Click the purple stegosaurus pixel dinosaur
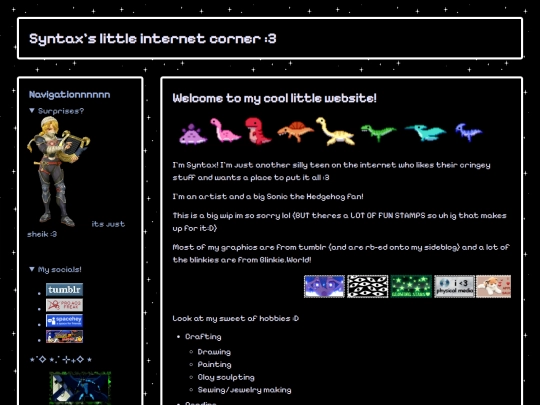This screenshot has height=405, width=540. 193,134
